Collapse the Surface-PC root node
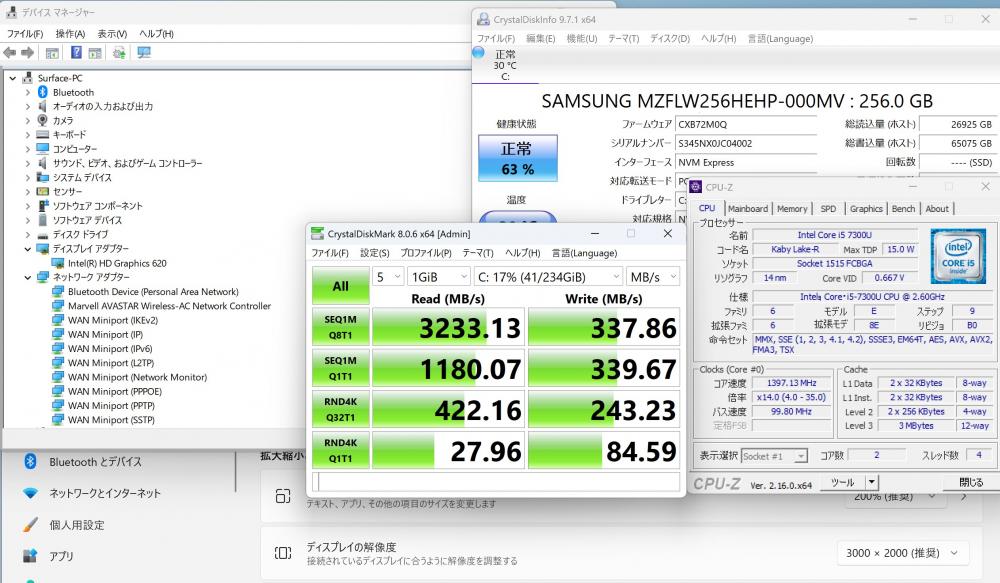Image resolution: width=1000 pixels, height=583 pixels. (x=12, y=78)
